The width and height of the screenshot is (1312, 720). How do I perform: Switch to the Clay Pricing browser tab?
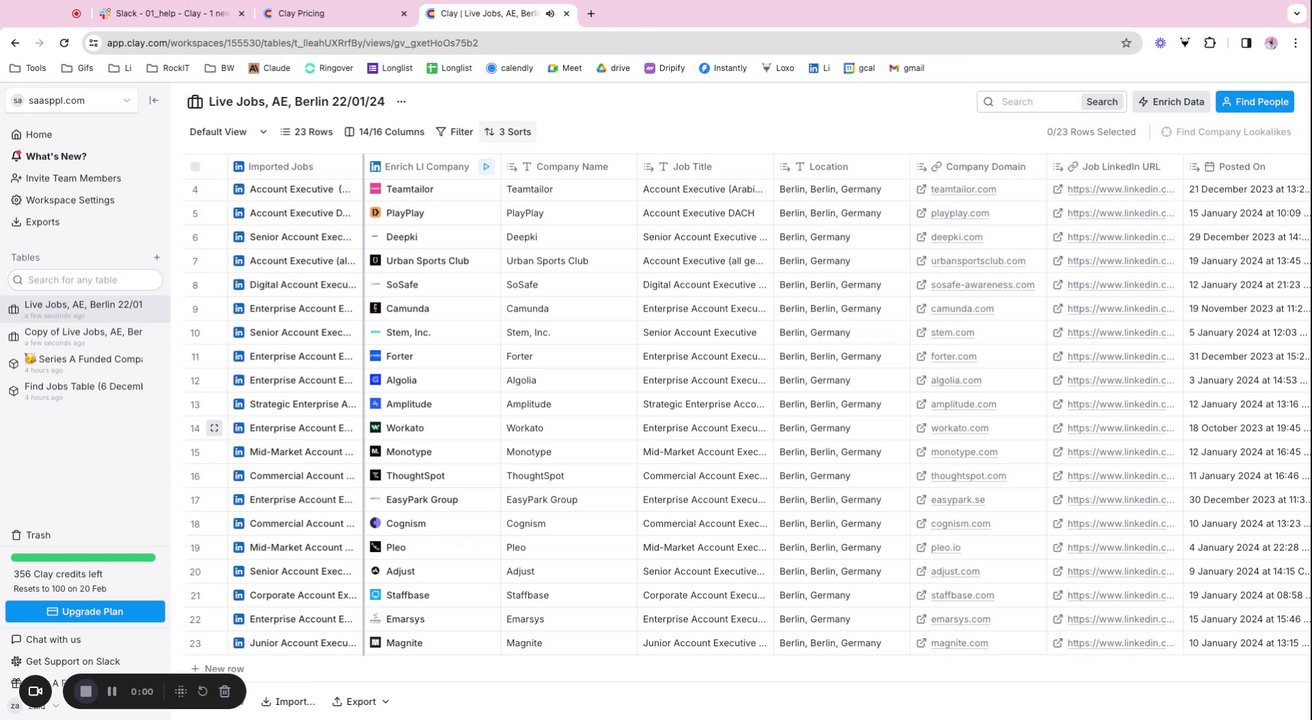pos(333,14)
